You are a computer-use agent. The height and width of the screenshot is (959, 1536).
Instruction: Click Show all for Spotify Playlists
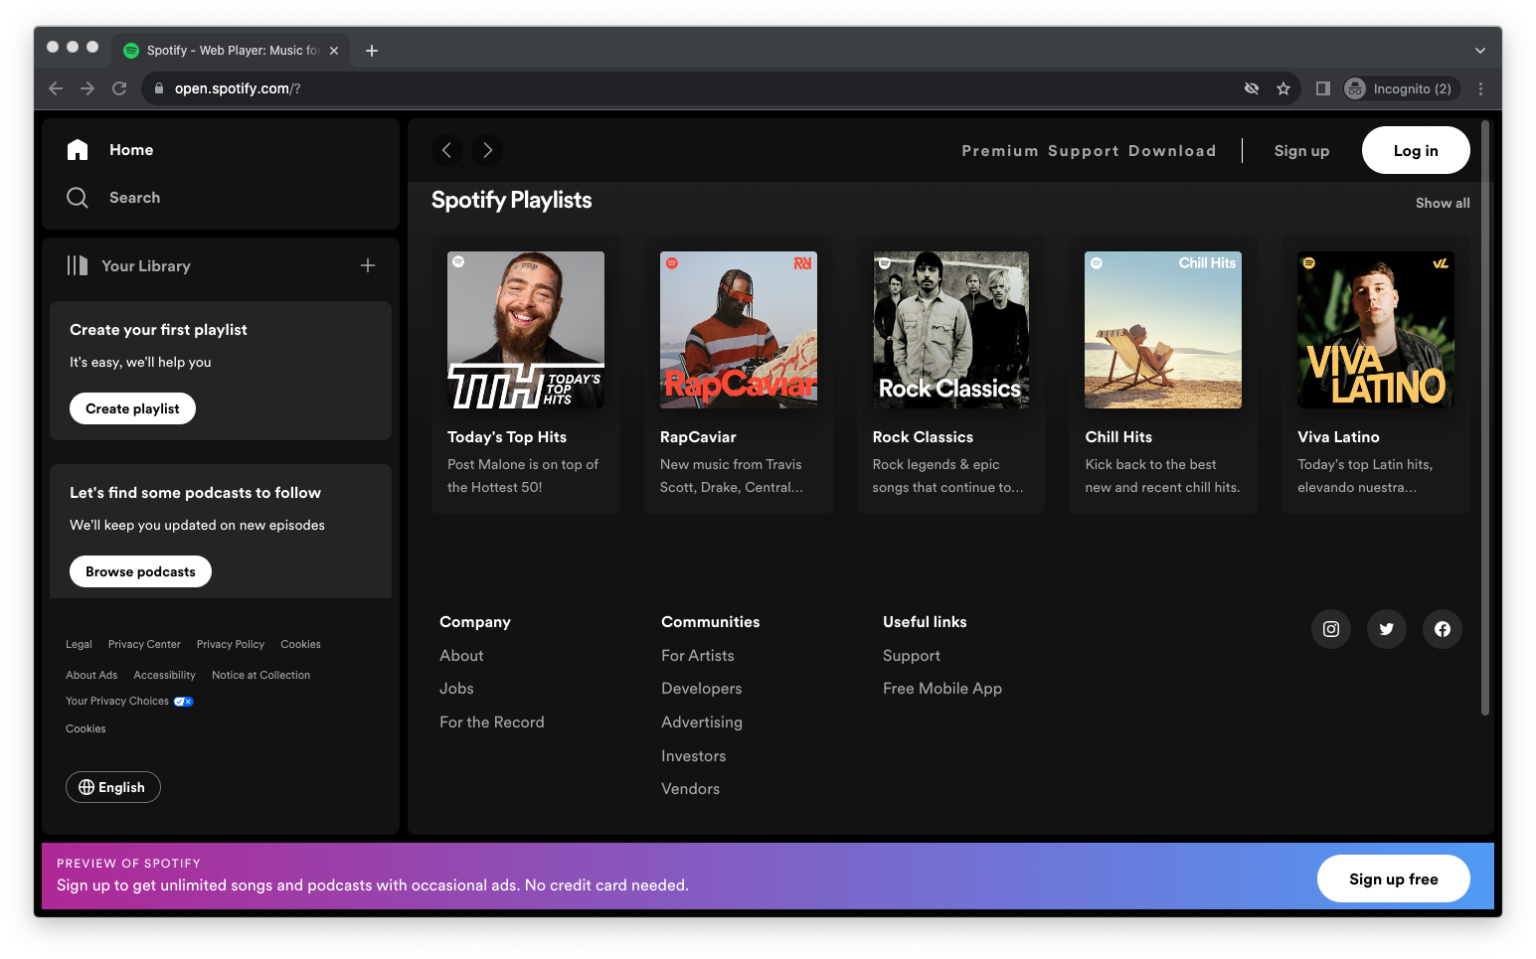1442,203
